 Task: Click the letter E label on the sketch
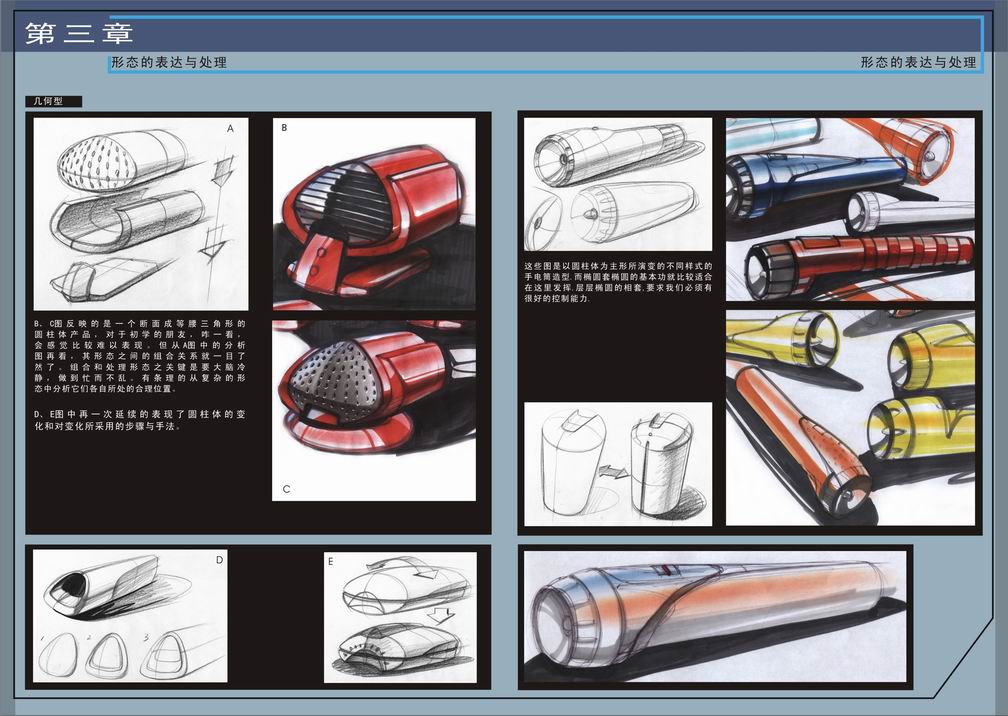[330, 562]
